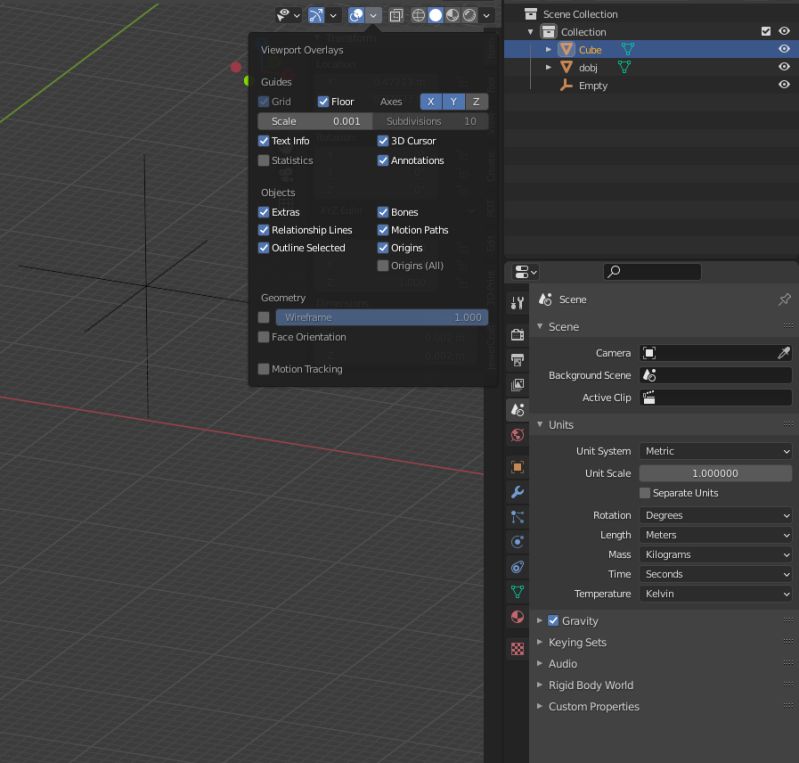Open the Temperature units dropdown
Viewport: 799px width, 763px height.
715,594
